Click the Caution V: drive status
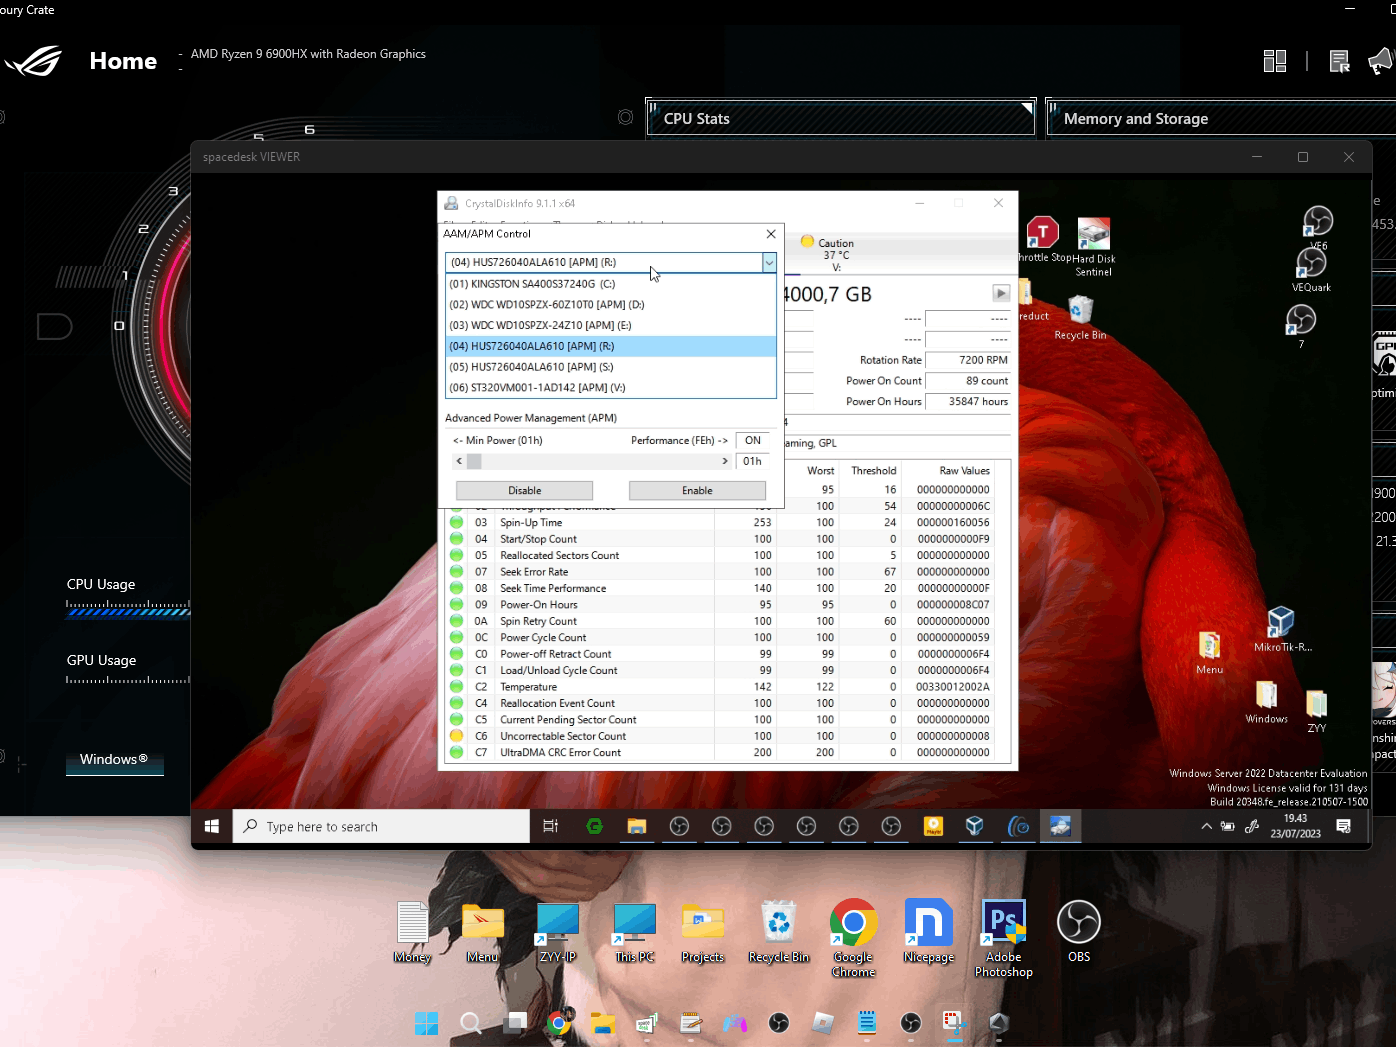Screen dimensions: 1396x1047 pyautogui.click(x=827, y=254)
